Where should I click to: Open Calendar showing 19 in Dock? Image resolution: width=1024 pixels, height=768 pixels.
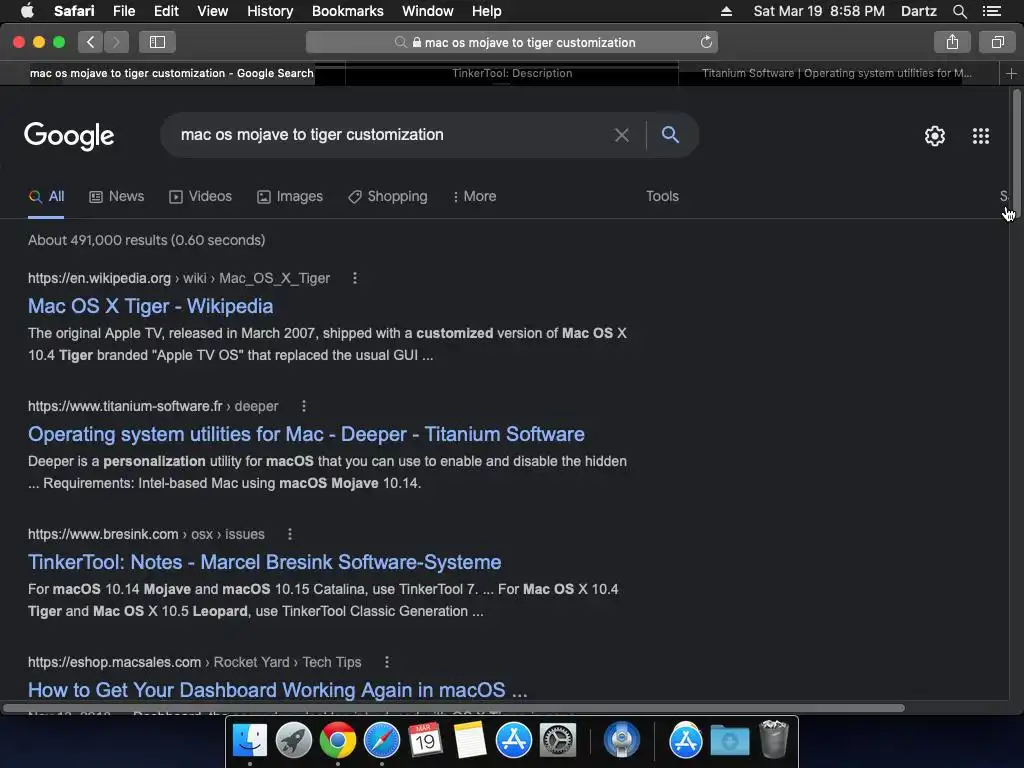(425, 741)
